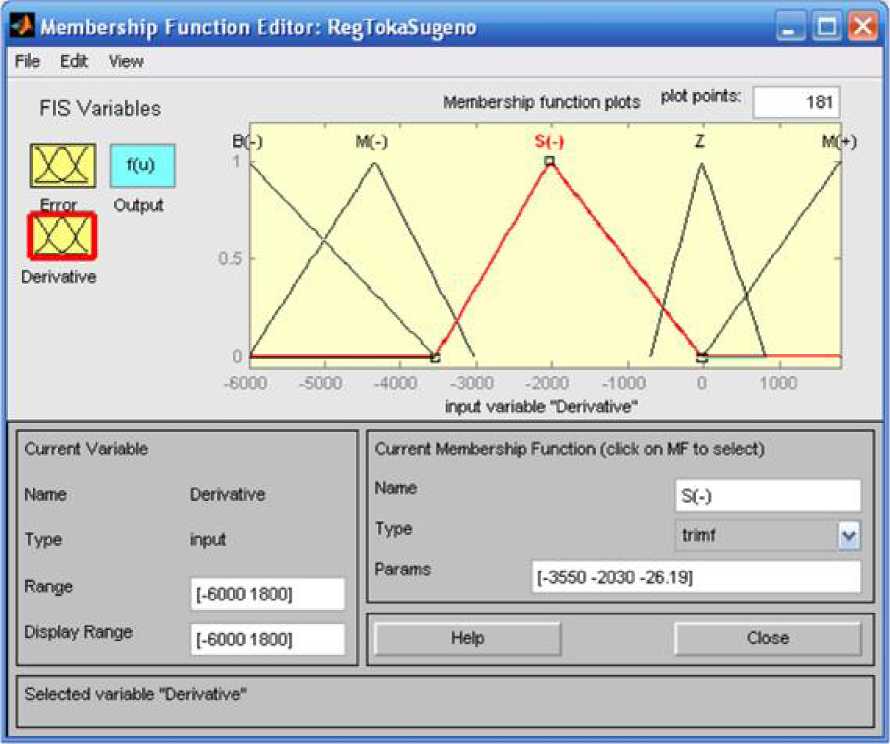Click the Help button
This screenshot has width=890, height=744.
tap(468, 638)
